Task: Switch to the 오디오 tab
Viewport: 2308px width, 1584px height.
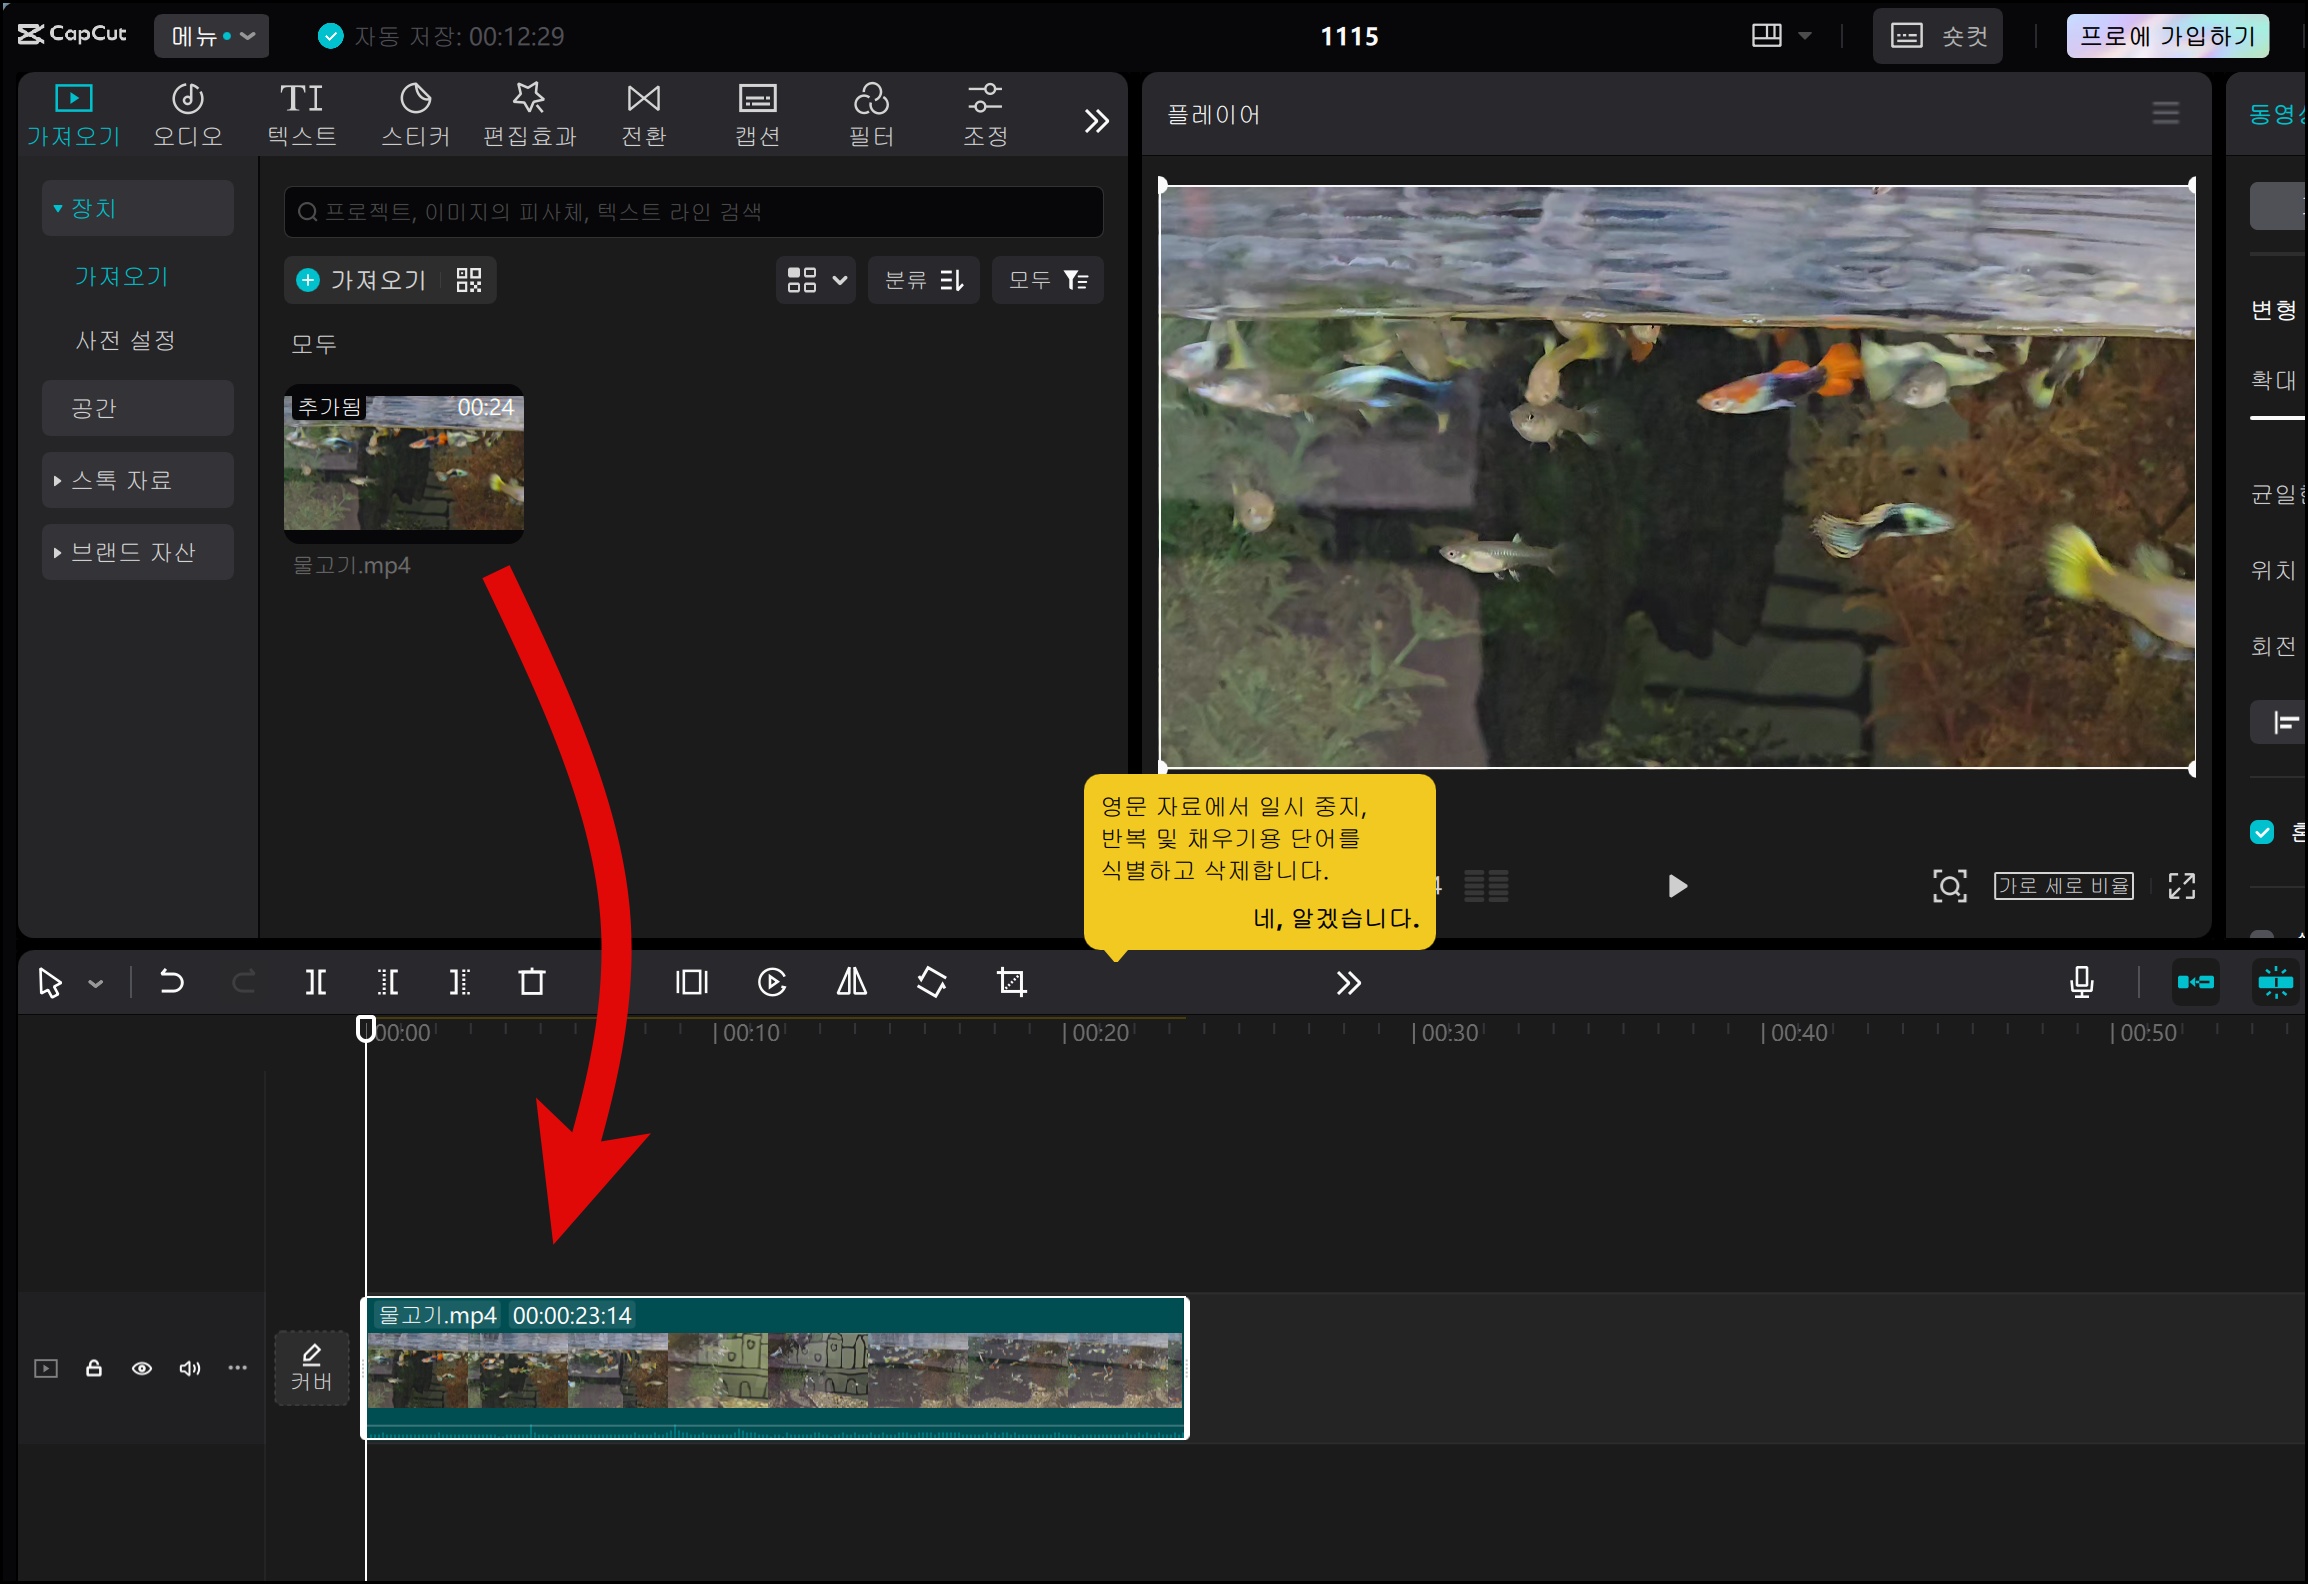Action: tap(187, 114)
